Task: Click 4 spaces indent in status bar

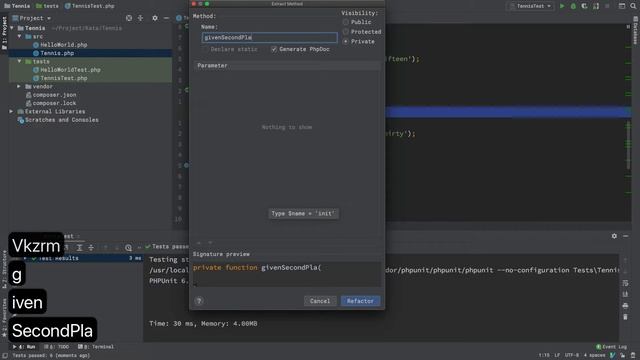Action: click(x=594, y=356)
